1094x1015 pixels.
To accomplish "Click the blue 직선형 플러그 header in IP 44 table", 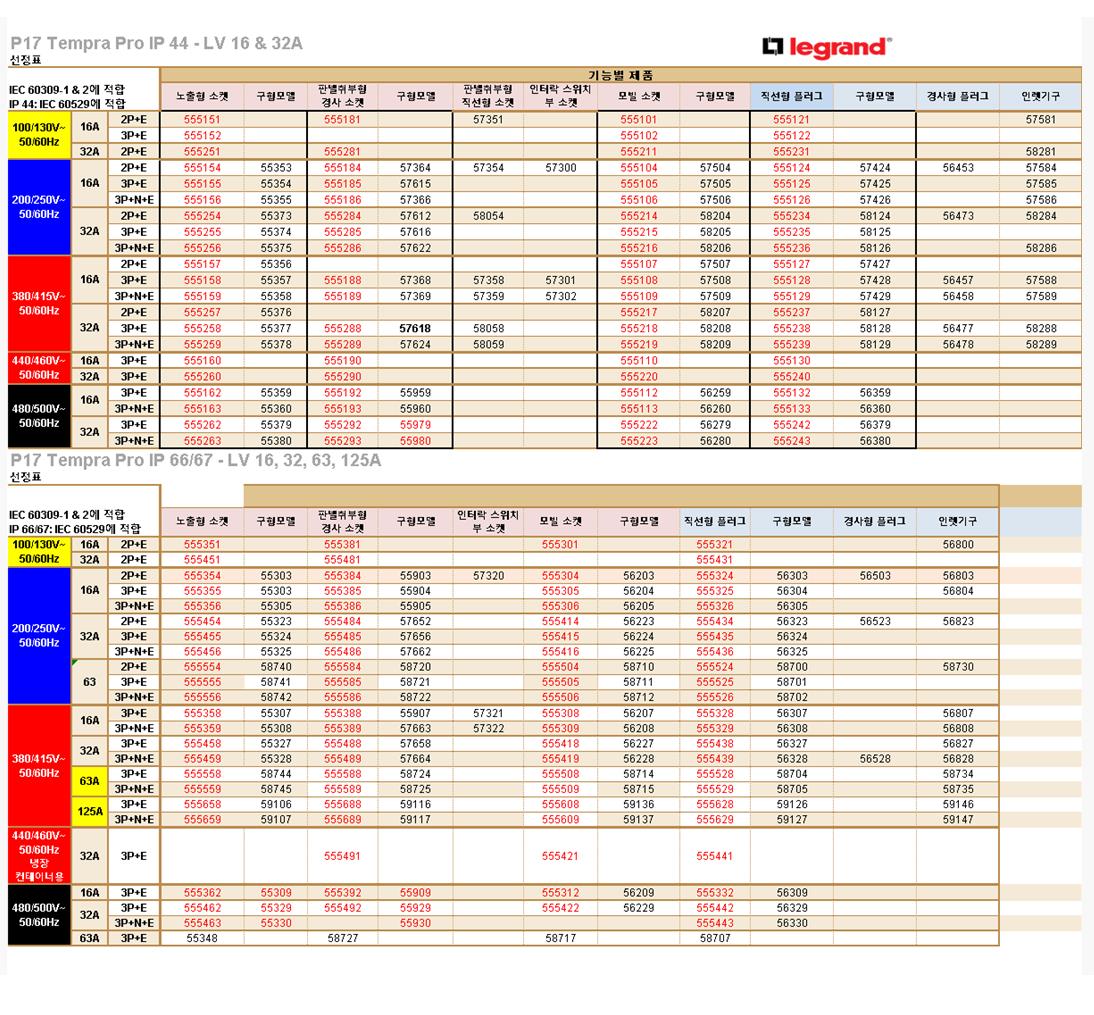I will [791, 97].
